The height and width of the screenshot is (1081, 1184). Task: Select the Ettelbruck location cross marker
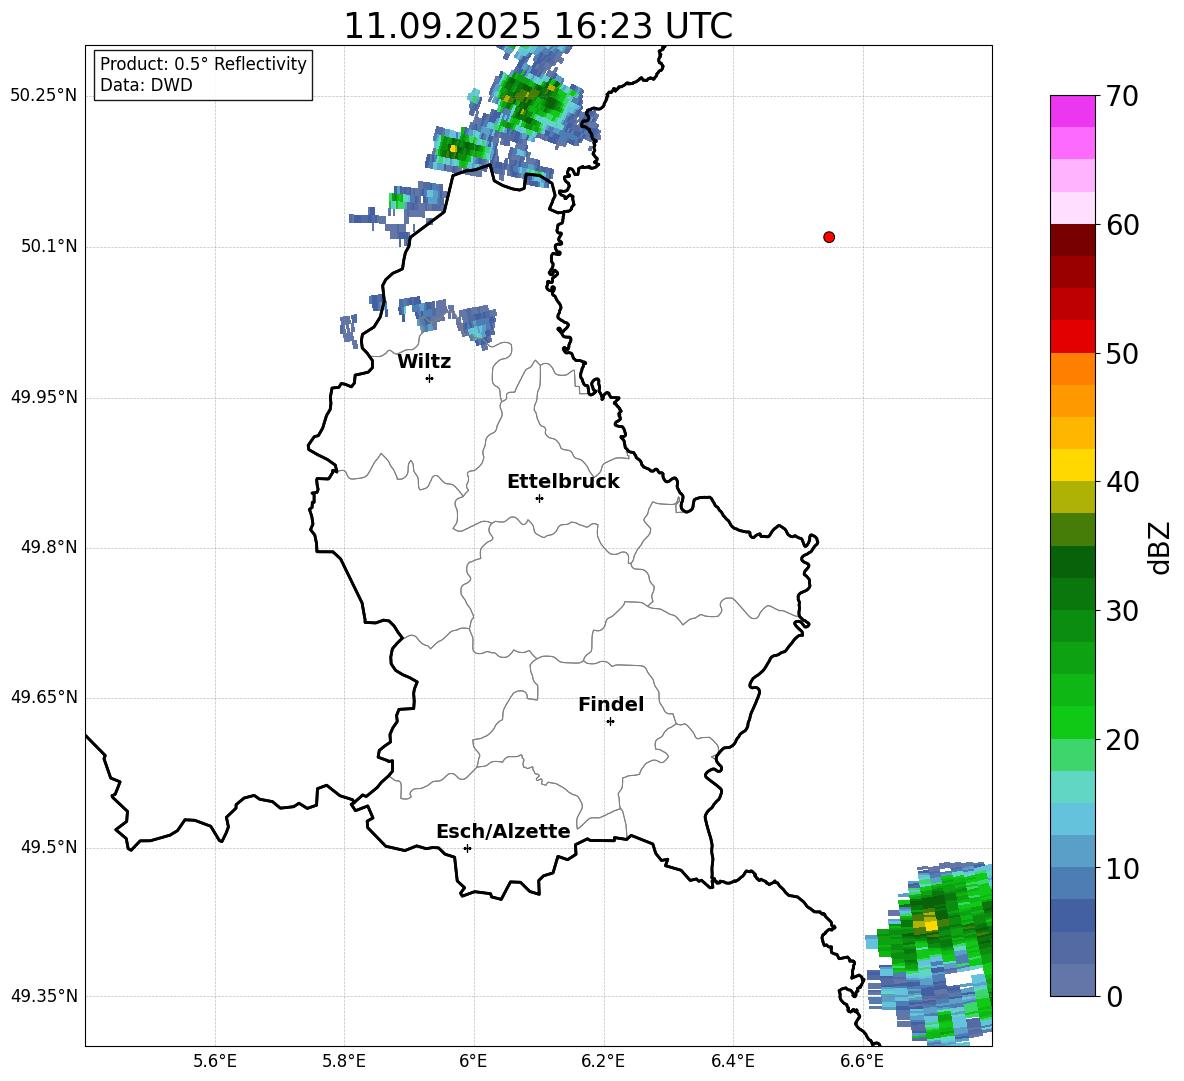pos(539,498)
